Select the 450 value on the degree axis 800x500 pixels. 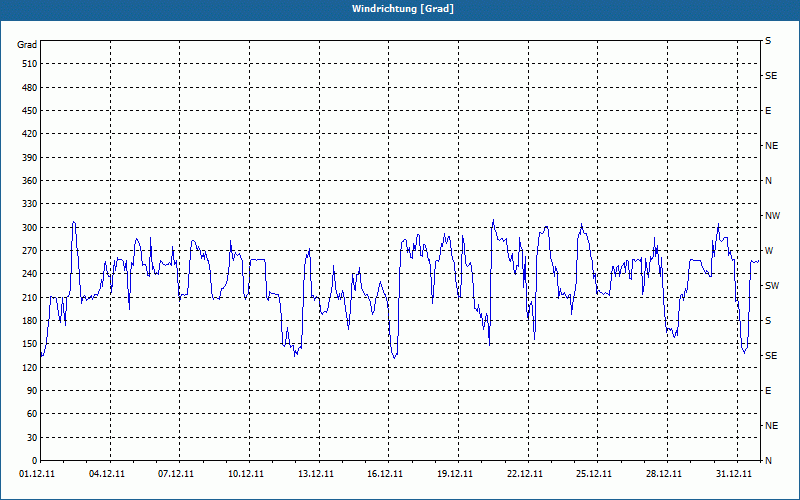click(30, 111)
